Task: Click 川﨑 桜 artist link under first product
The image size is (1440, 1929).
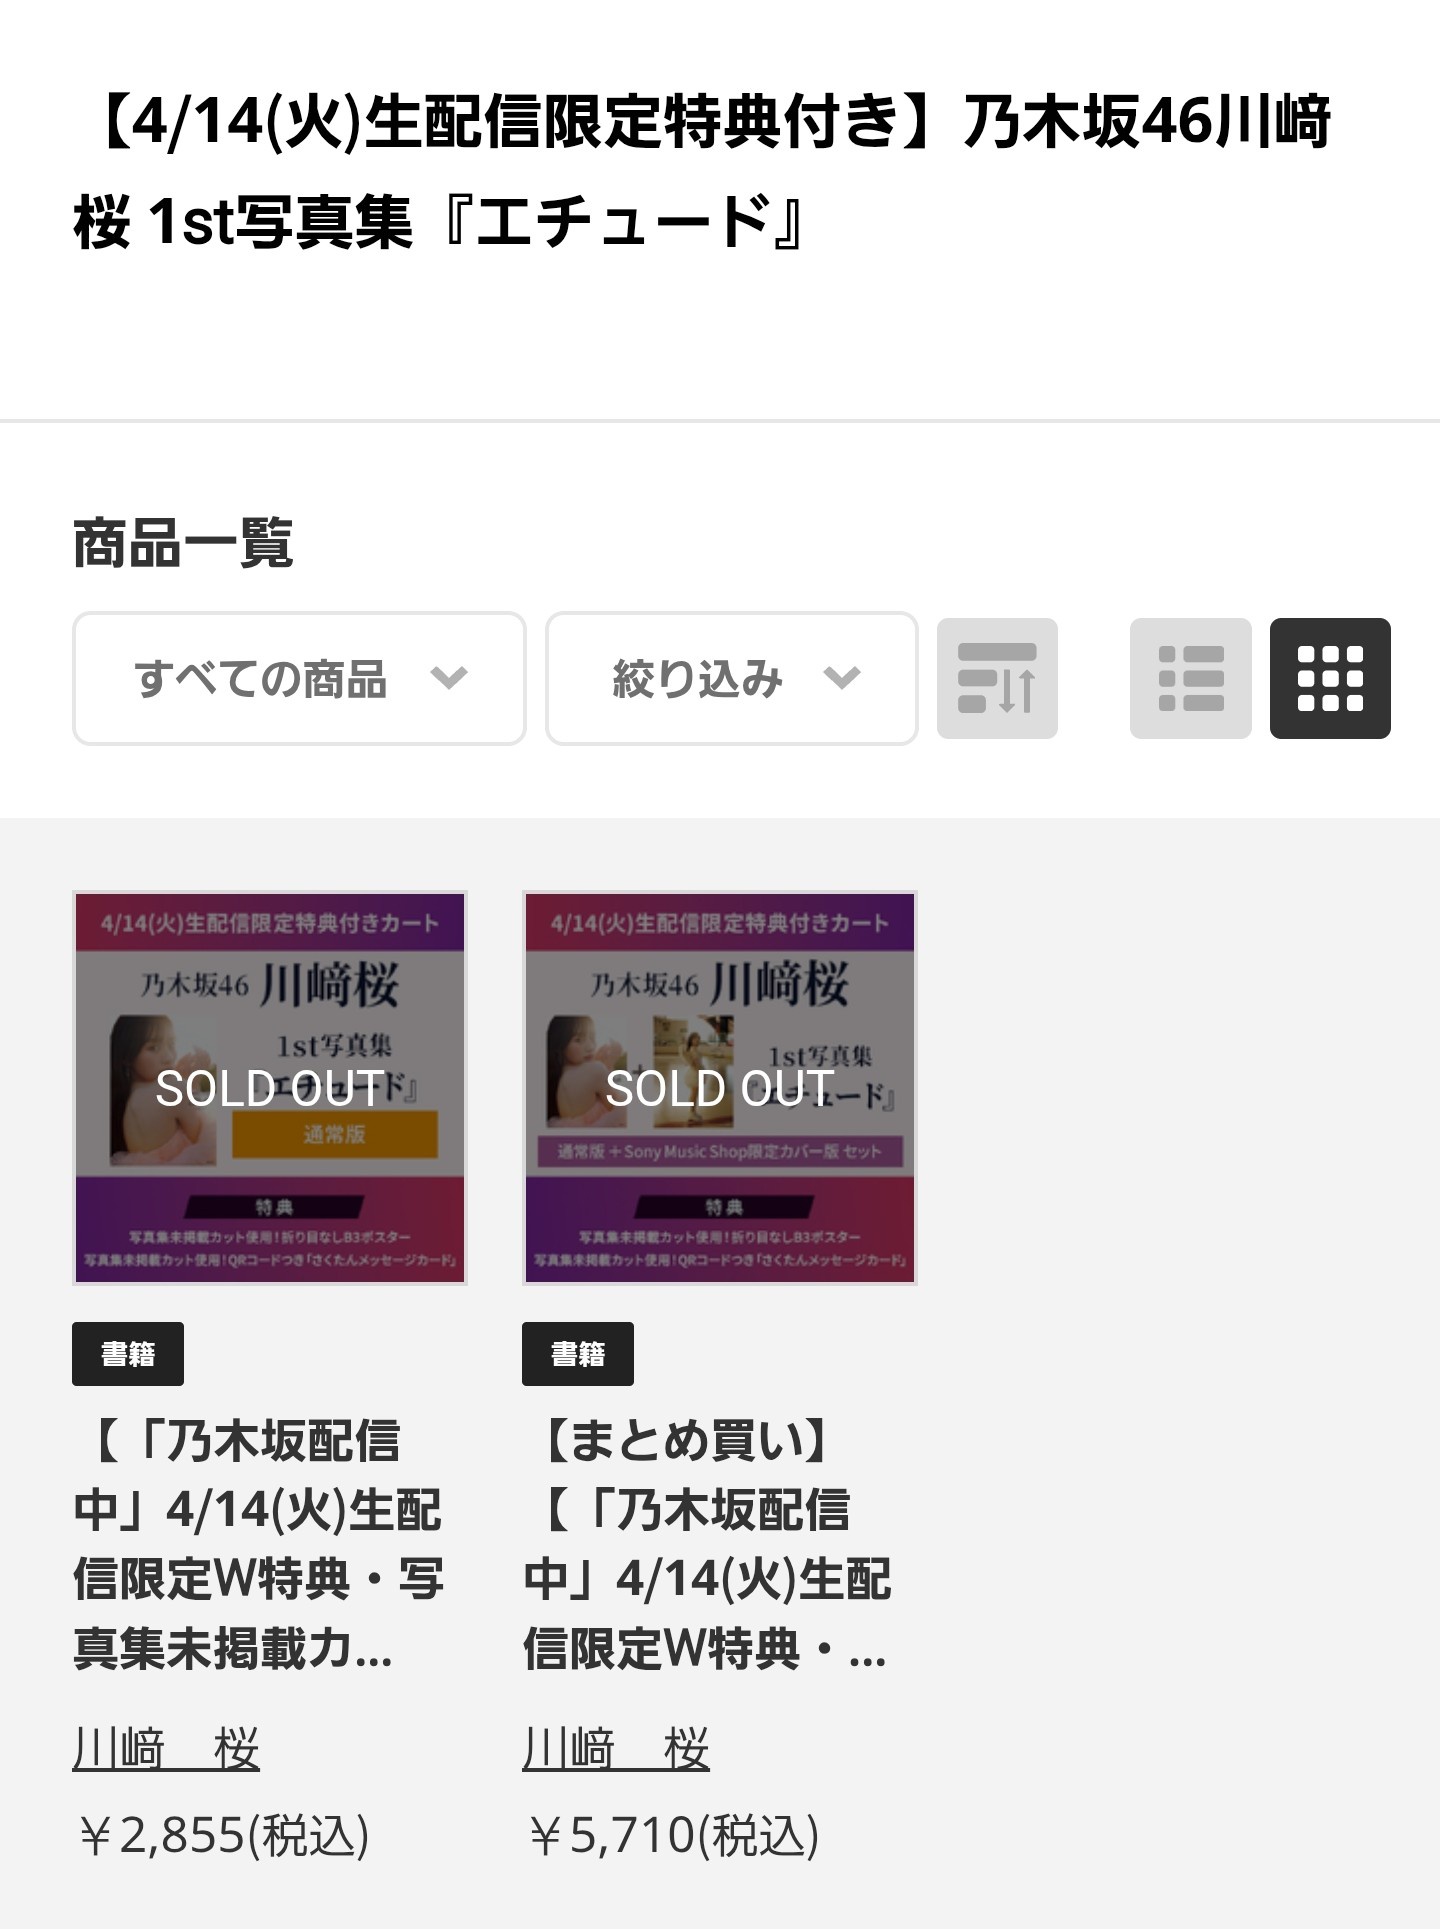Action: [166, 1749]
